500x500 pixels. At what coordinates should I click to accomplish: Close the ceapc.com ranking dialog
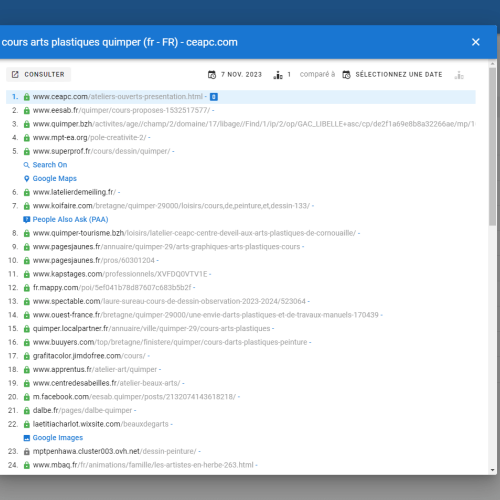click(476, 42)
